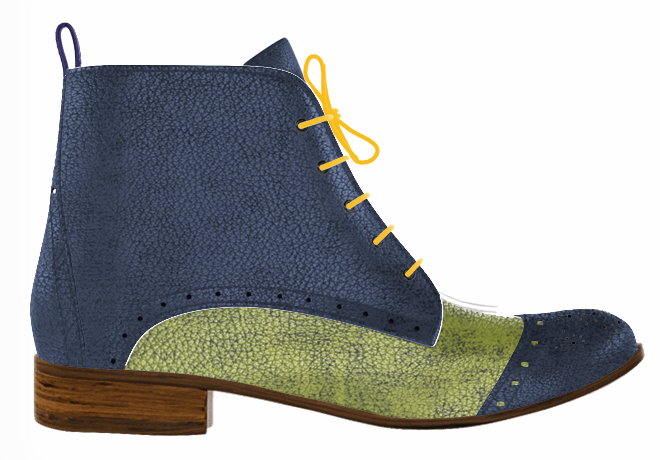Select the navy brogue toe cap

(x=564, y=360)
